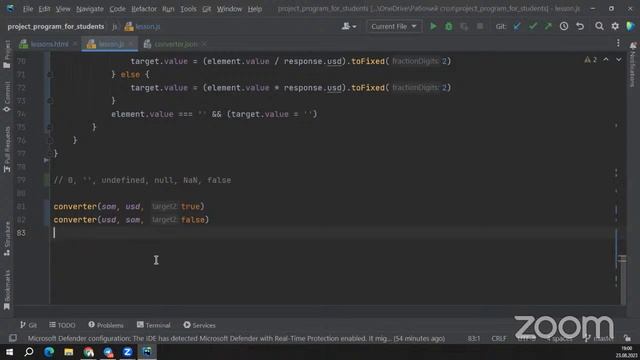This screenshot has width=640, height=360.
Task: Click the warnings count inspection indicator
Action: point(591,60)
